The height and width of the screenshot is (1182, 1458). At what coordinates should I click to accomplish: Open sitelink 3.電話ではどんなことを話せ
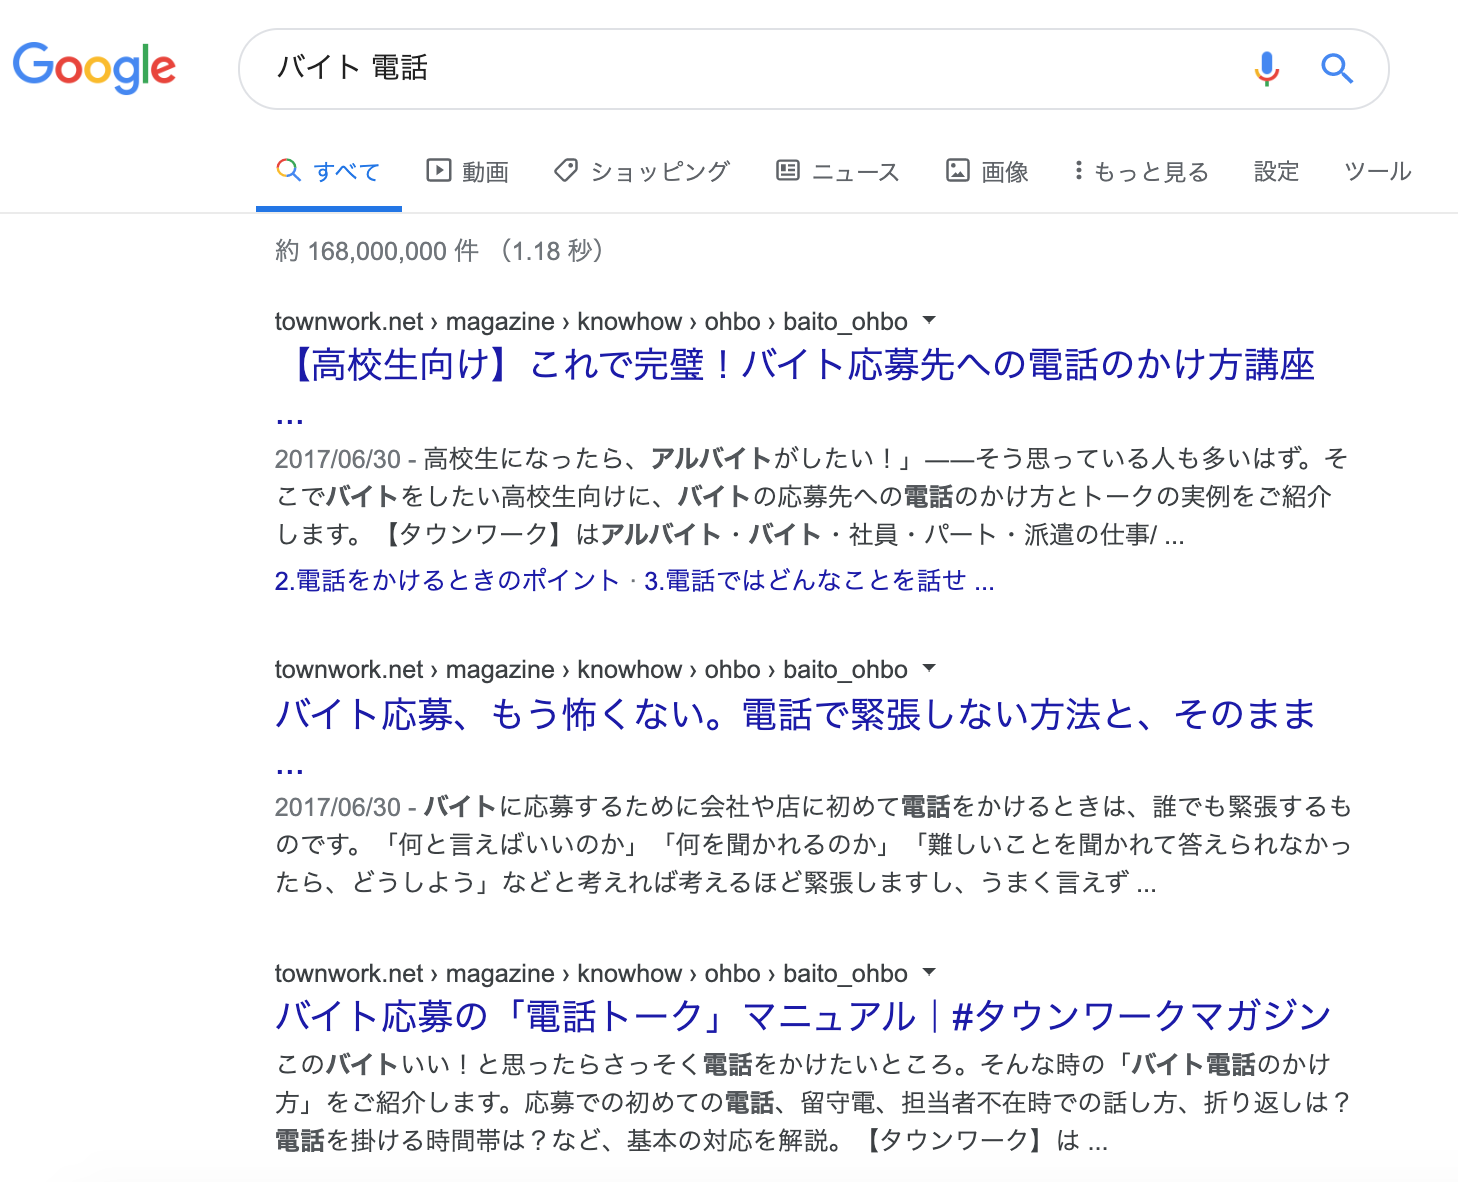click(x=818, y=581)
